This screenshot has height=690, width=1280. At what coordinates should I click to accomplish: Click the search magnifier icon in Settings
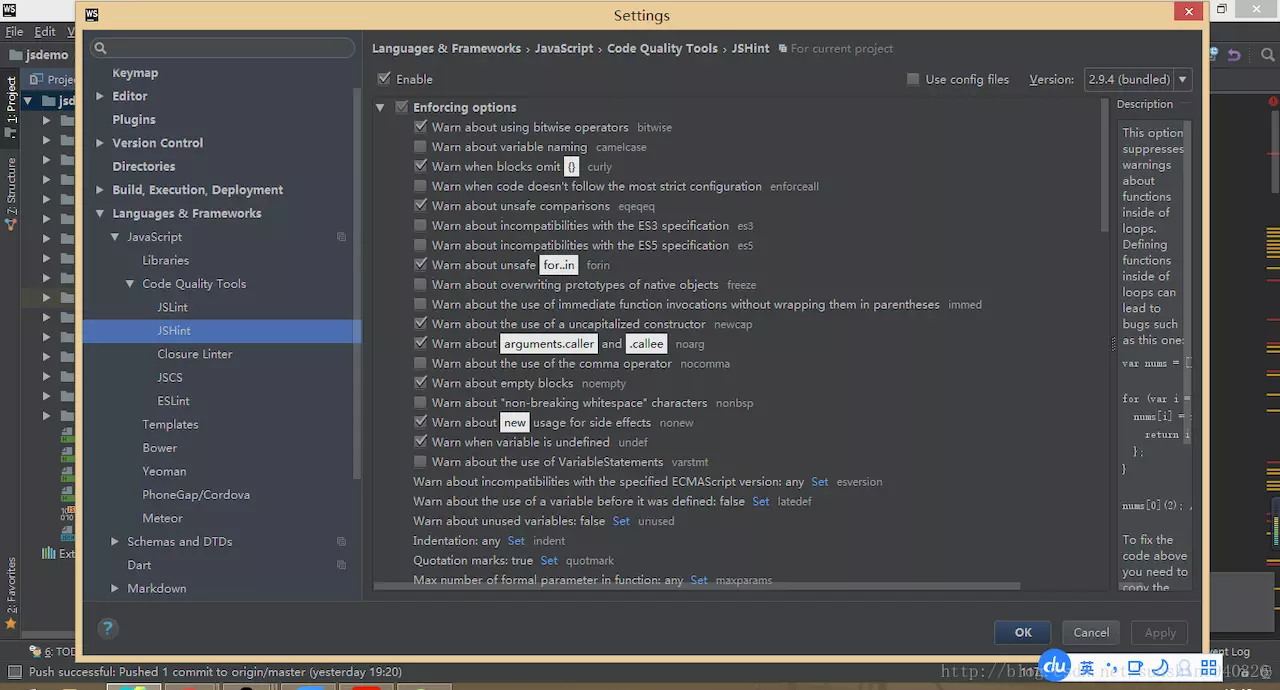100,48
